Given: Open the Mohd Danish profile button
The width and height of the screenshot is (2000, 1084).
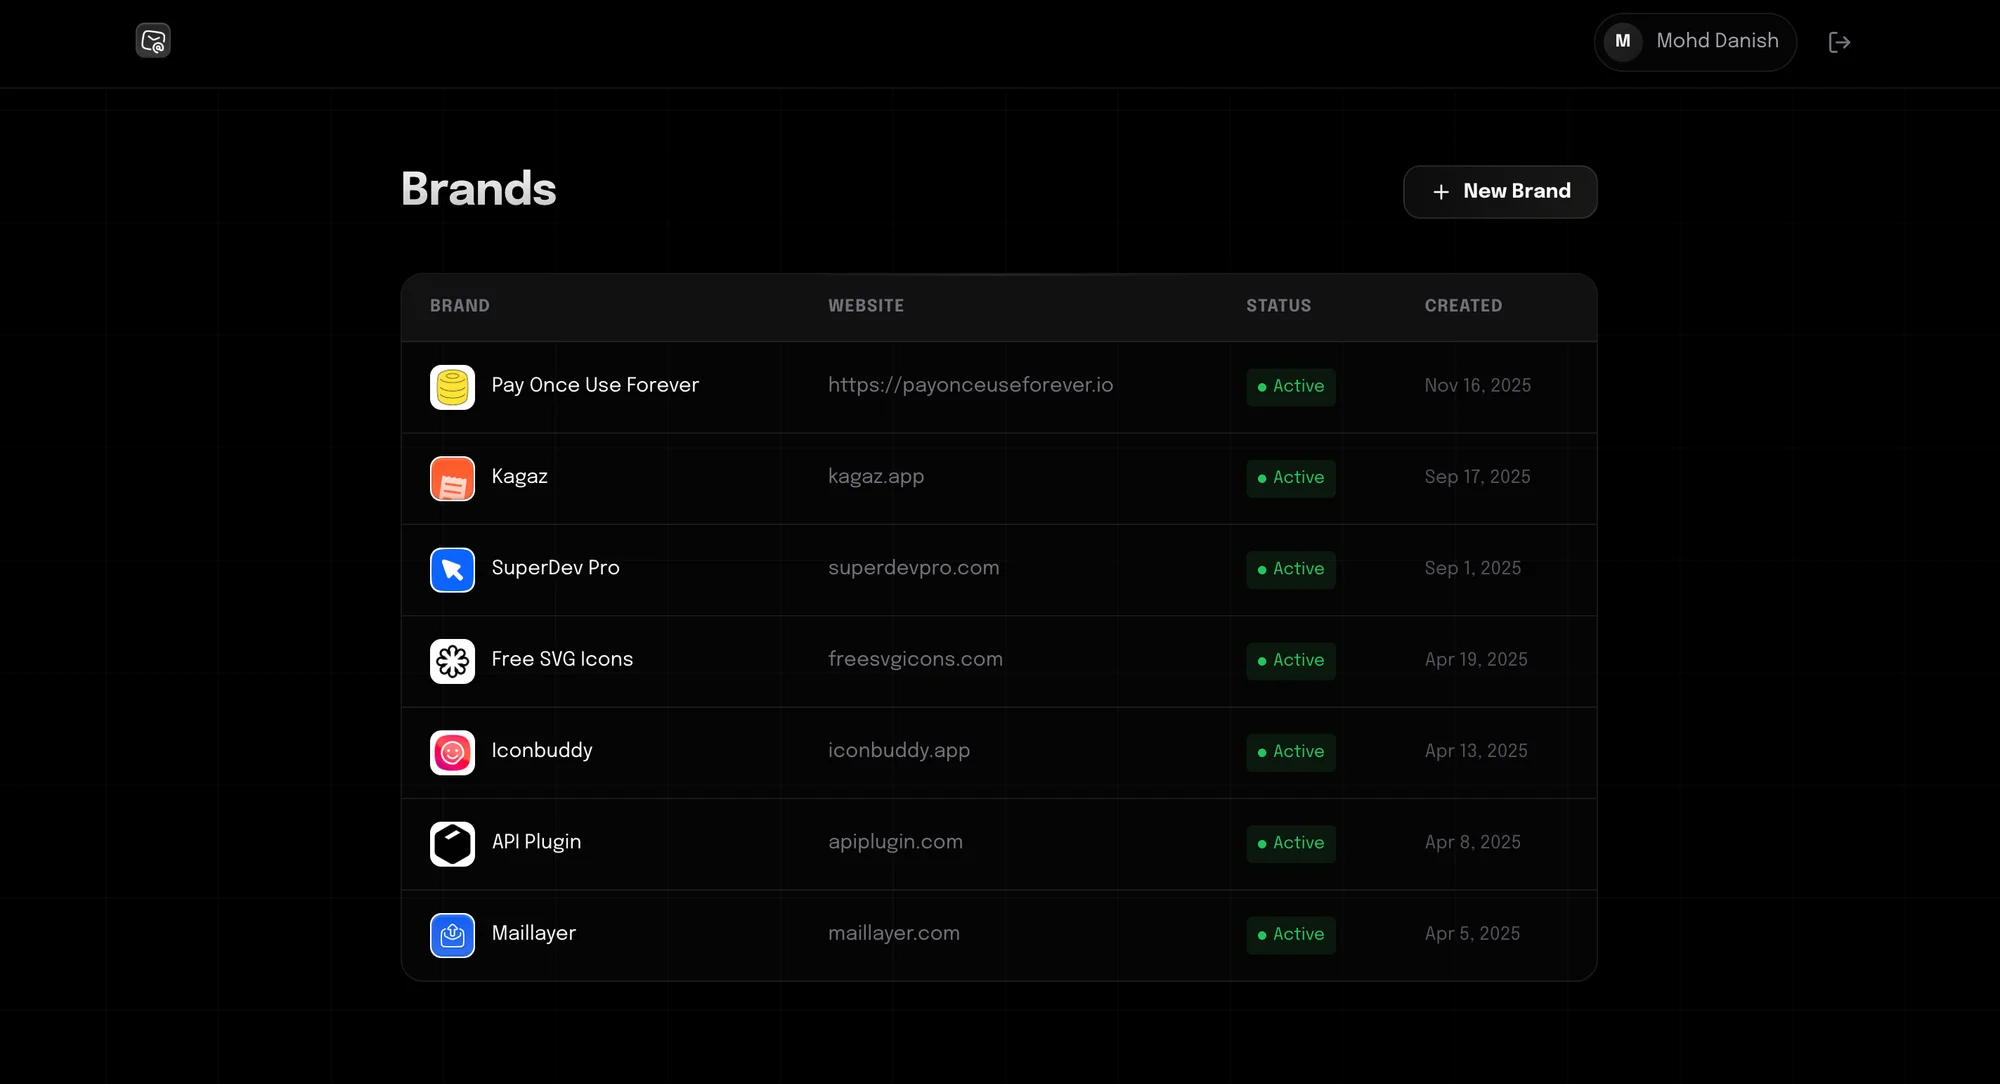Looking at the screenshot, I should tap(1716, 41).
